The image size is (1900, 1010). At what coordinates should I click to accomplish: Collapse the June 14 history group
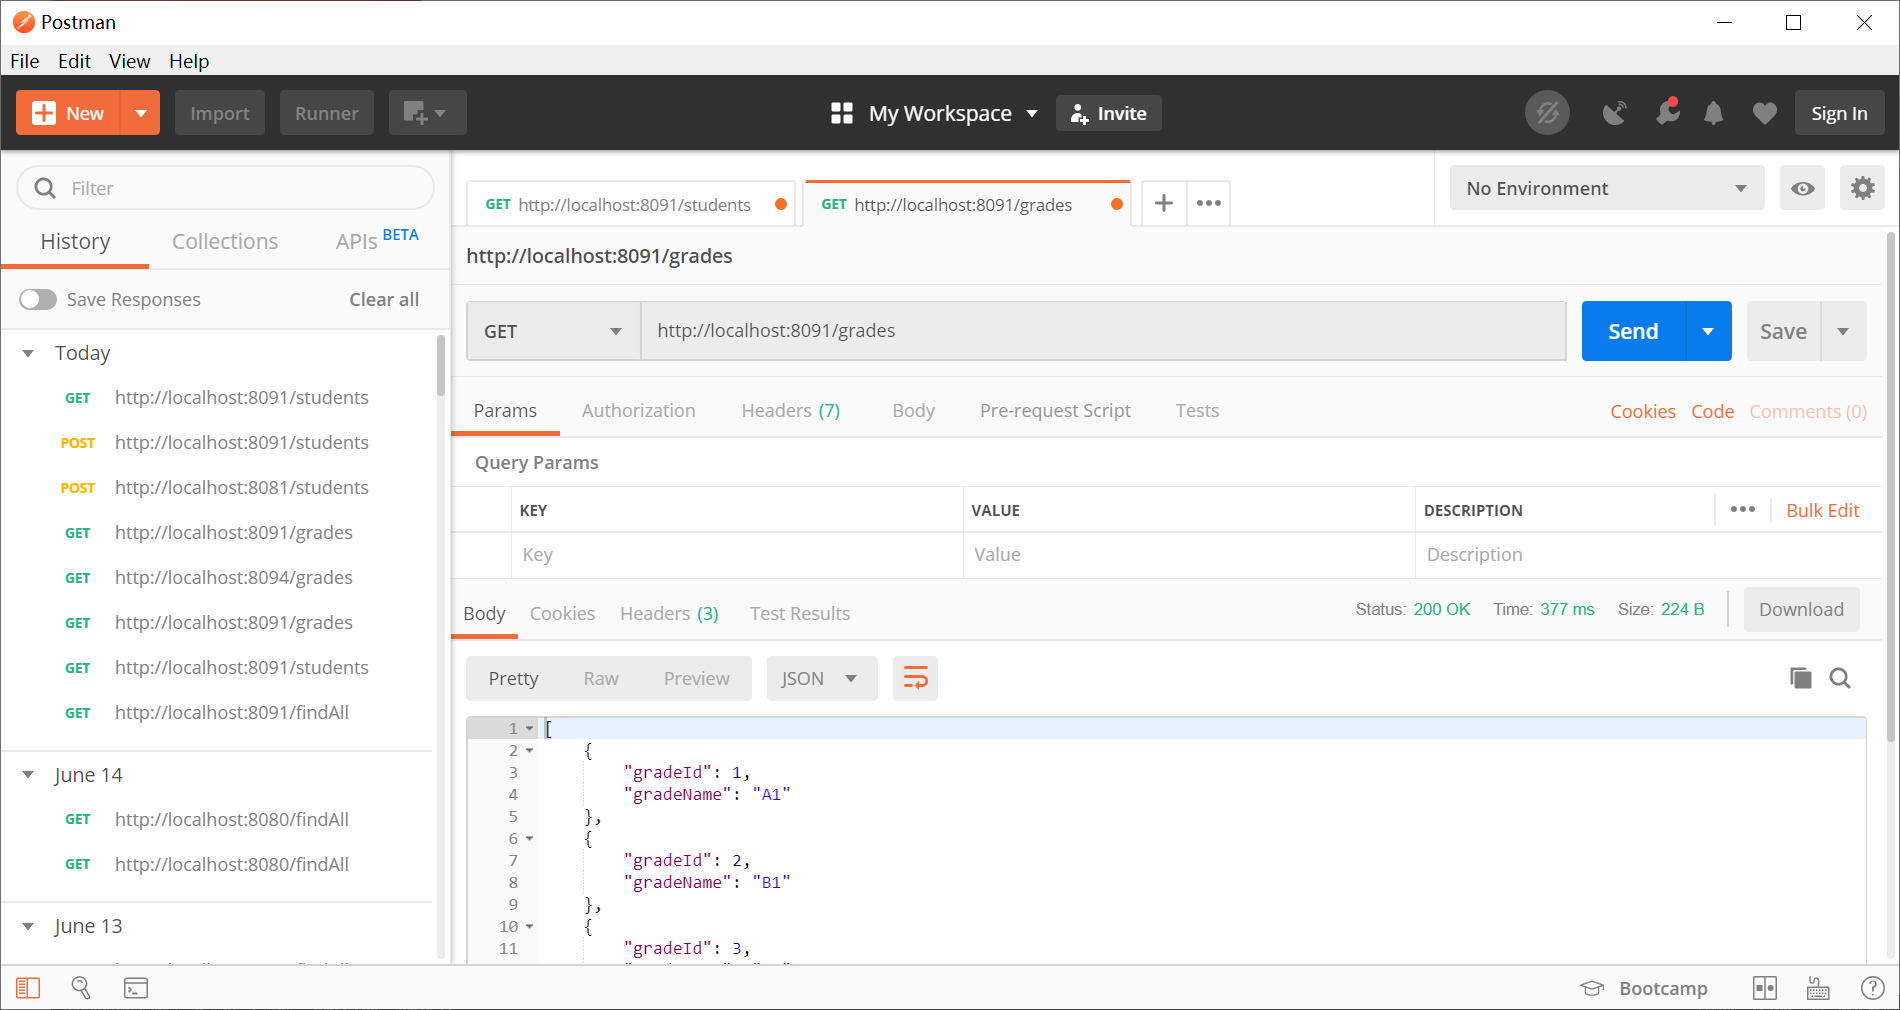click(x=28, y=775)
